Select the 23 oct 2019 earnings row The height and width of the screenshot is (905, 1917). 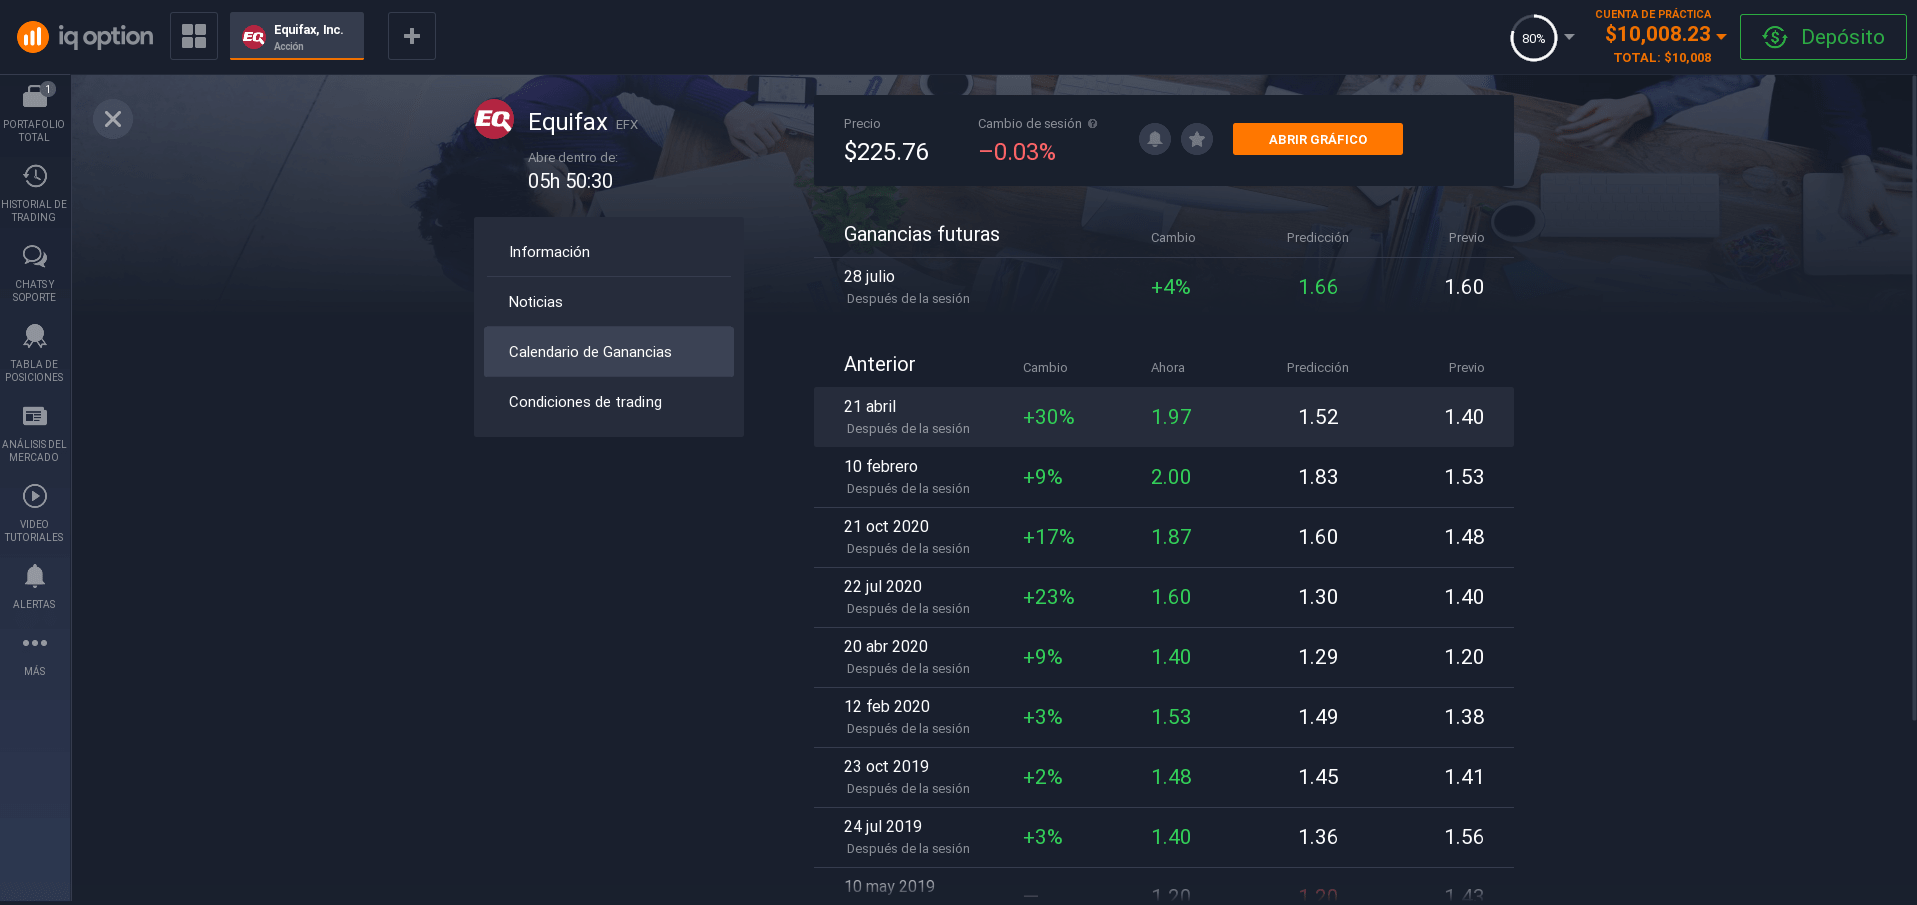[1164, 777]
